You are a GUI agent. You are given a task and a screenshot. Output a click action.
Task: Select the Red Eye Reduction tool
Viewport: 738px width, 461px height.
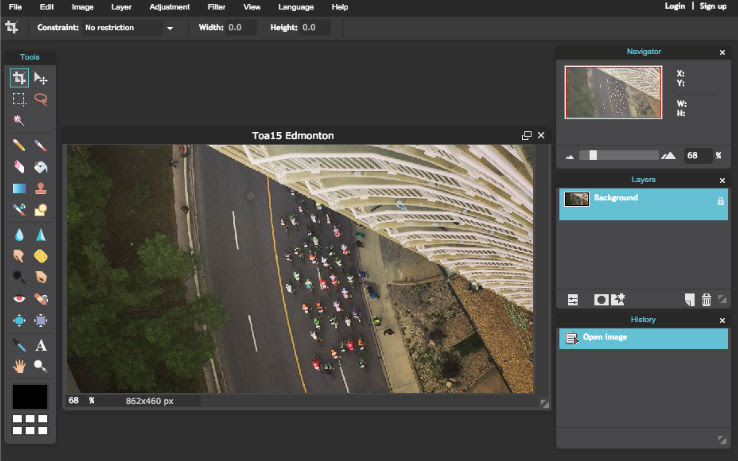click(19, 299)
